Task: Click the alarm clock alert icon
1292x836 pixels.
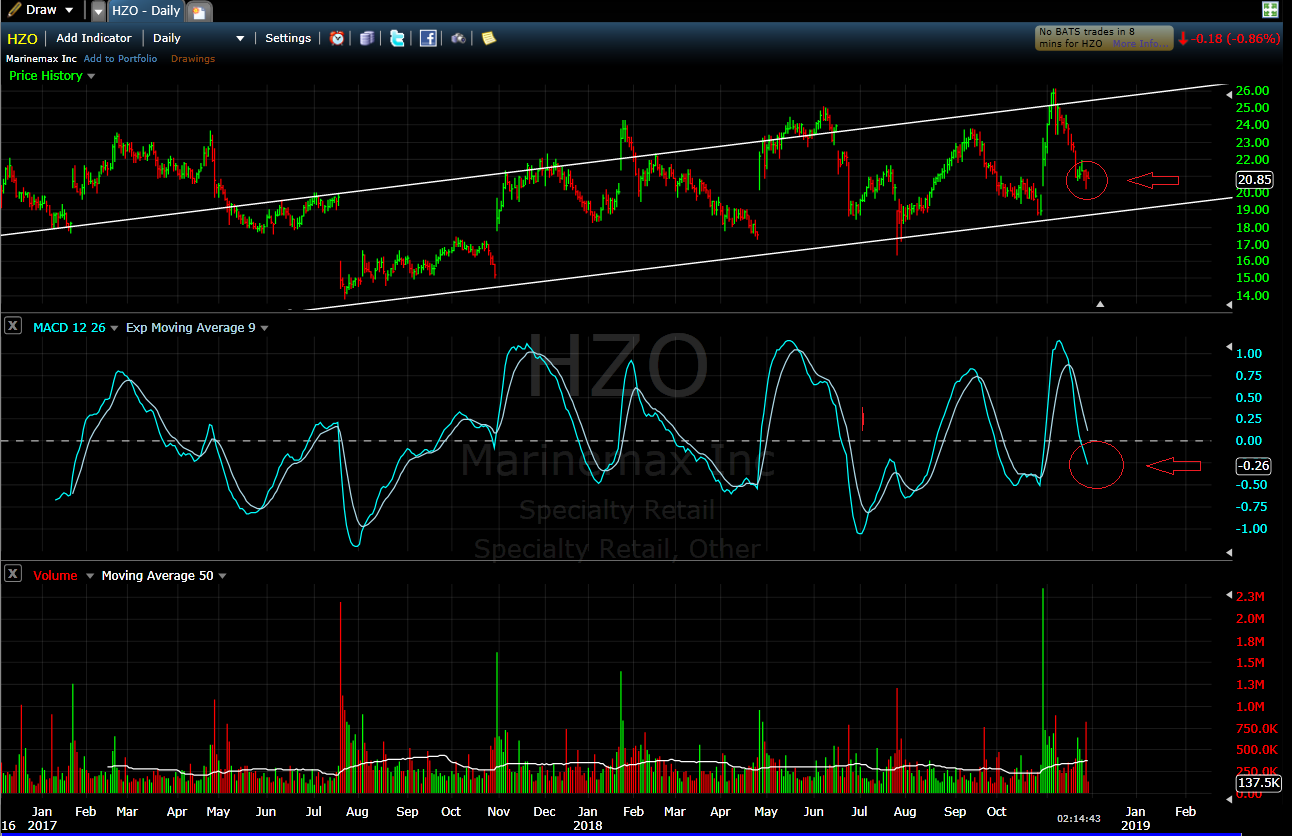Action: 337,38
